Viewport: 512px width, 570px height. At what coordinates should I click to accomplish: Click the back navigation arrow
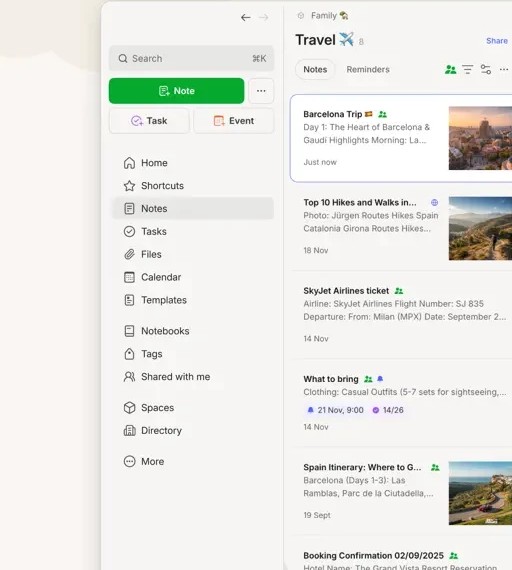tap(245, 17)
